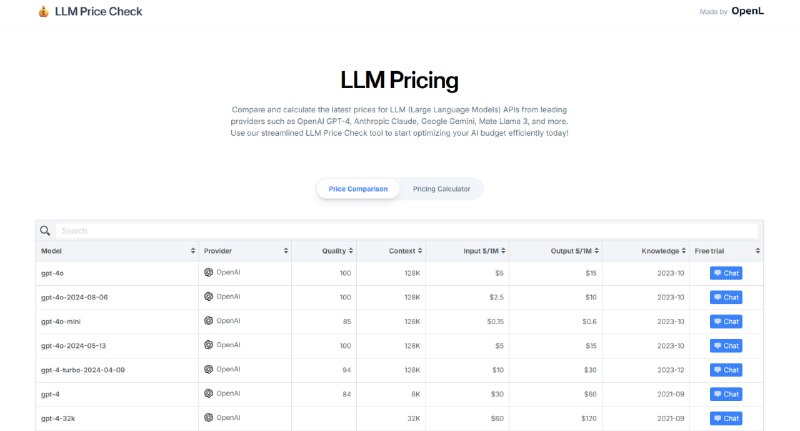Open Chat for gpt-4-turbo-2024-04-09
Image resolution: width=800 pixels, height=431 pixels.
726,370
